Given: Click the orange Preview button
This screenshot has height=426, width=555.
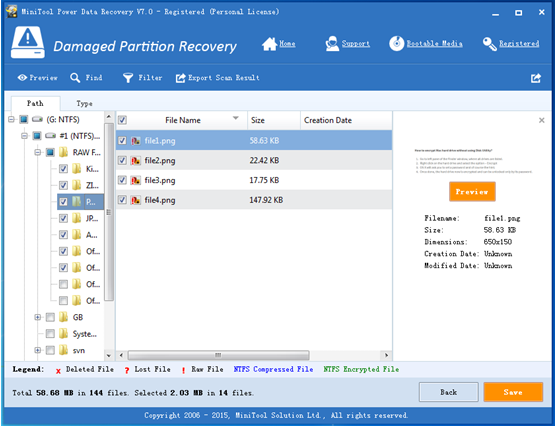Looking at the screenshot, I should click(x=472, y=192).
